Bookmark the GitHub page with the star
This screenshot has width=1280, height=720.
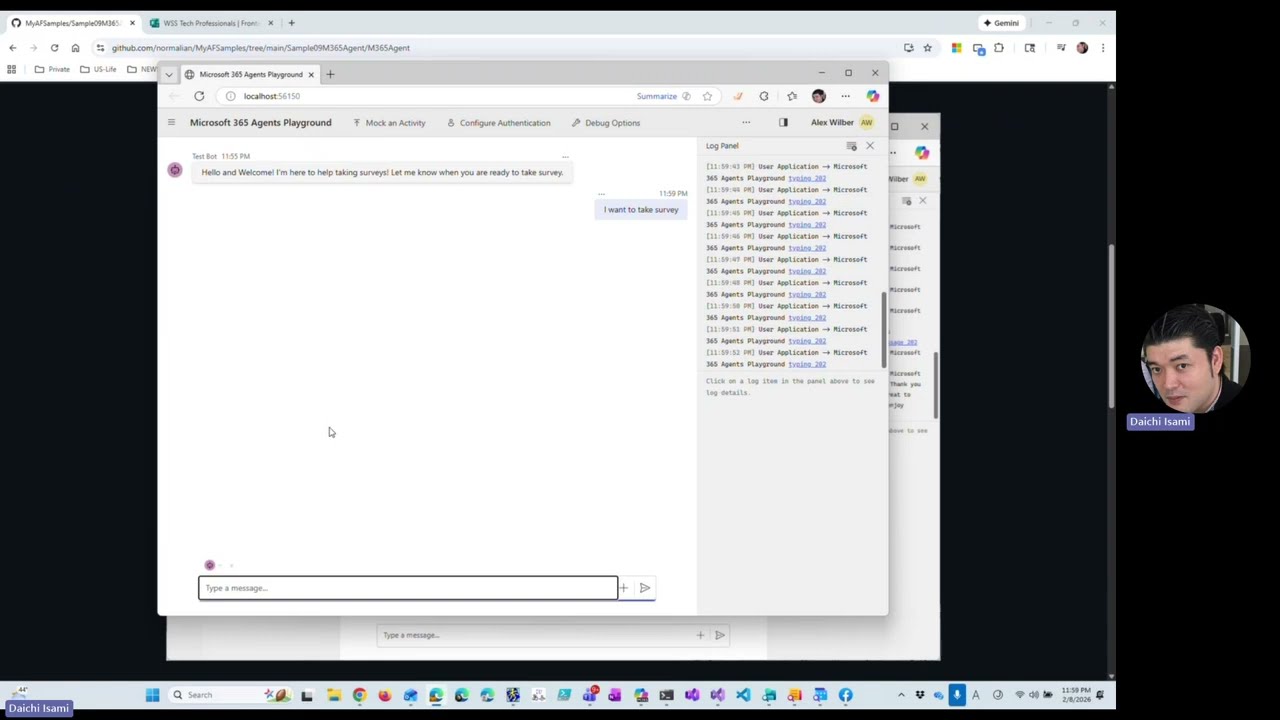927,48
